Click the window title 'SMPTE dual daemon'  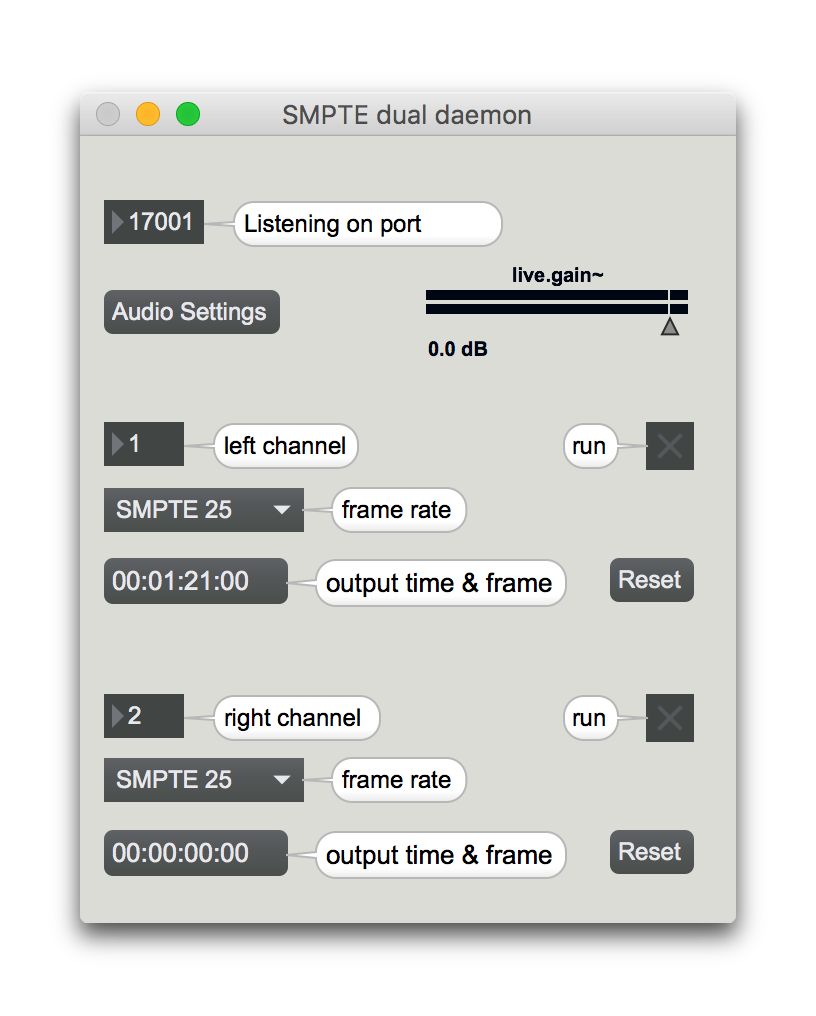407,115
